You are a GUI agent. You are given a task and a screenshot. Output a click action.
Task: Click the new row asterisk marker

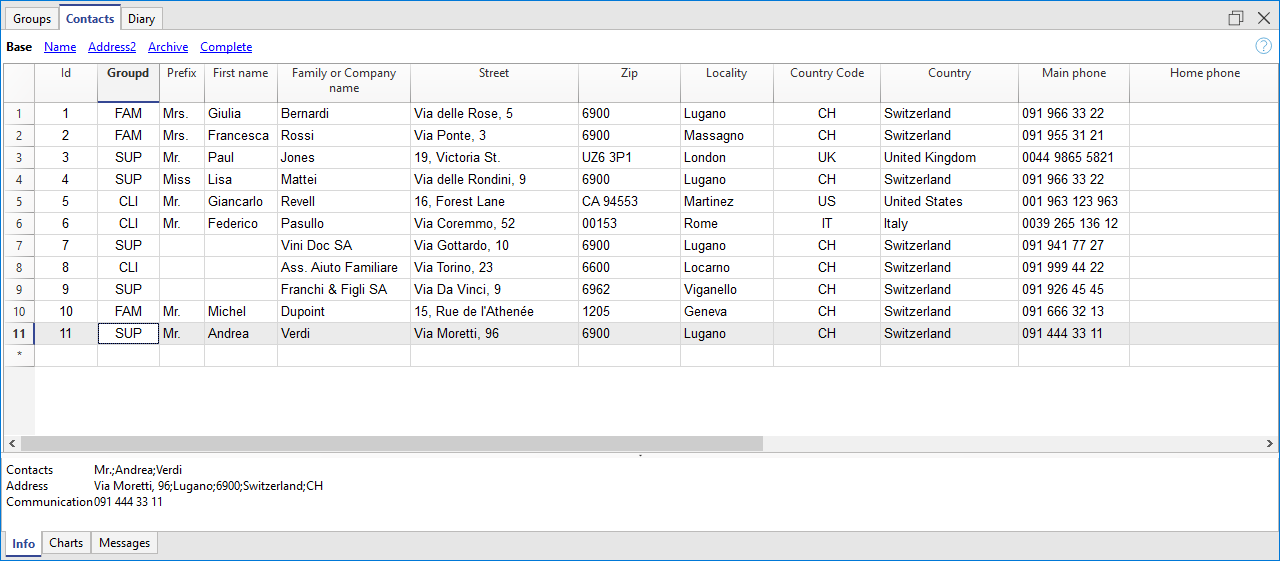19,355
